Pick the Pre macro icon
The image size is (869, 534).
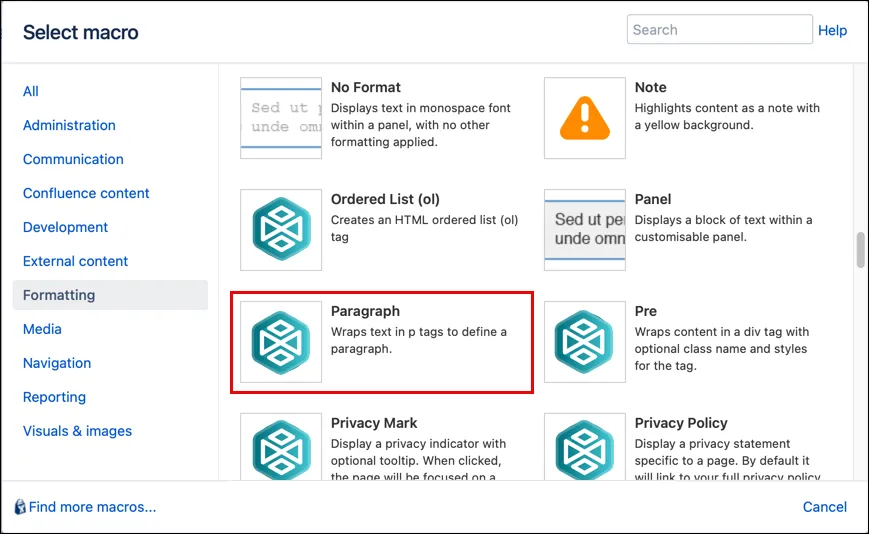point(585,342)
